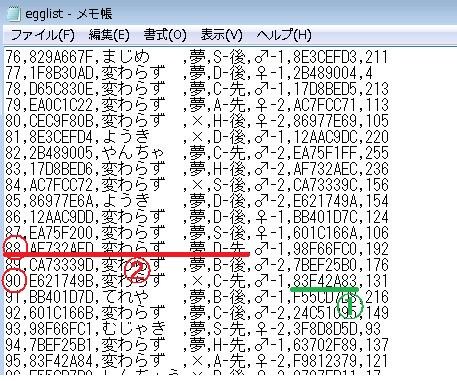Open the 編集(E) menu
The image size is (457, 381).
tap(109, 35)
